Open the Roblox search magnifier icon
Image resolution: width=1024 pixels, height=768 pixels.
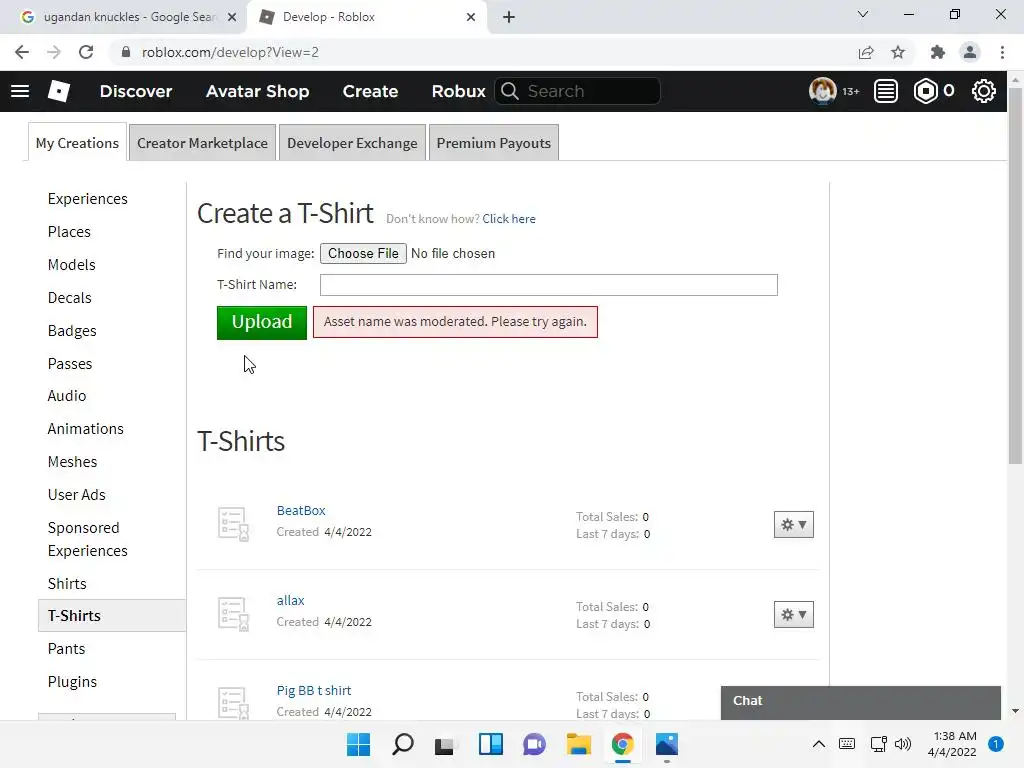click(x=510, y=91)
